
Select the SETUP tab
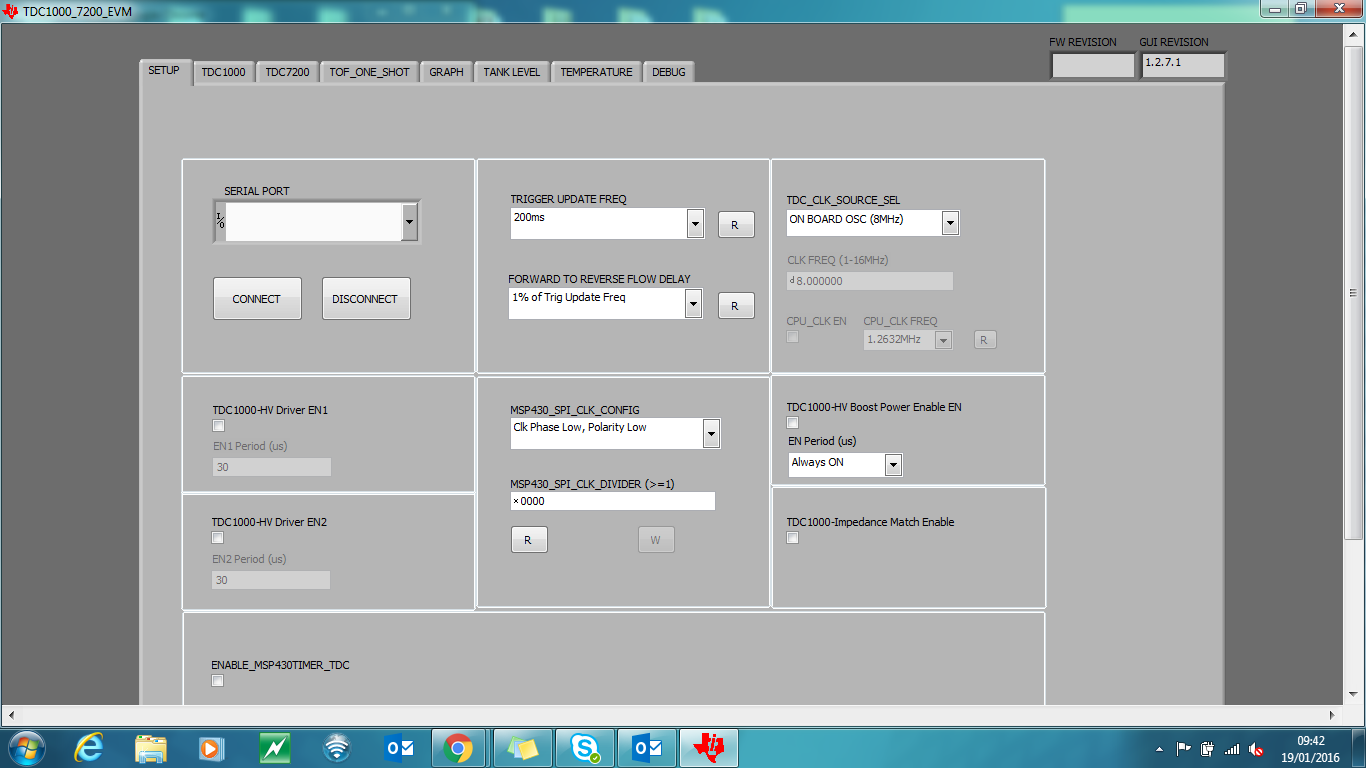click(x=164, y=71)
